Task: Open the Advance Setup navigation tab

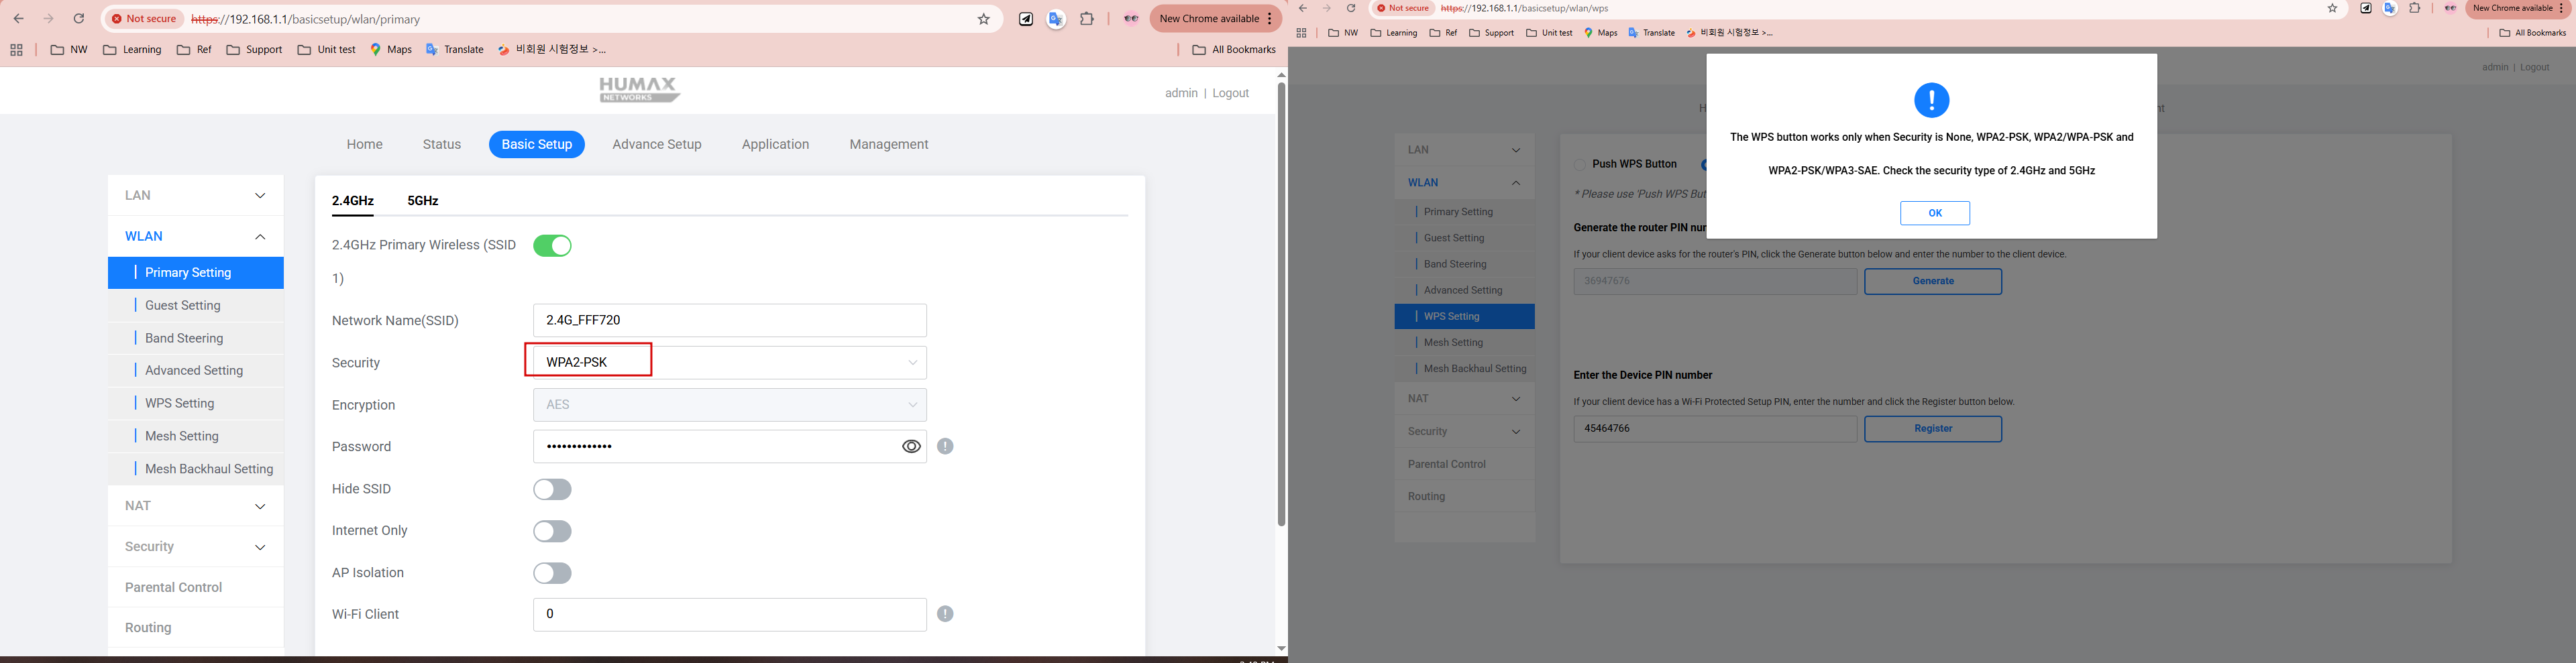Action: pyautogui.click(x=657, y=145)
